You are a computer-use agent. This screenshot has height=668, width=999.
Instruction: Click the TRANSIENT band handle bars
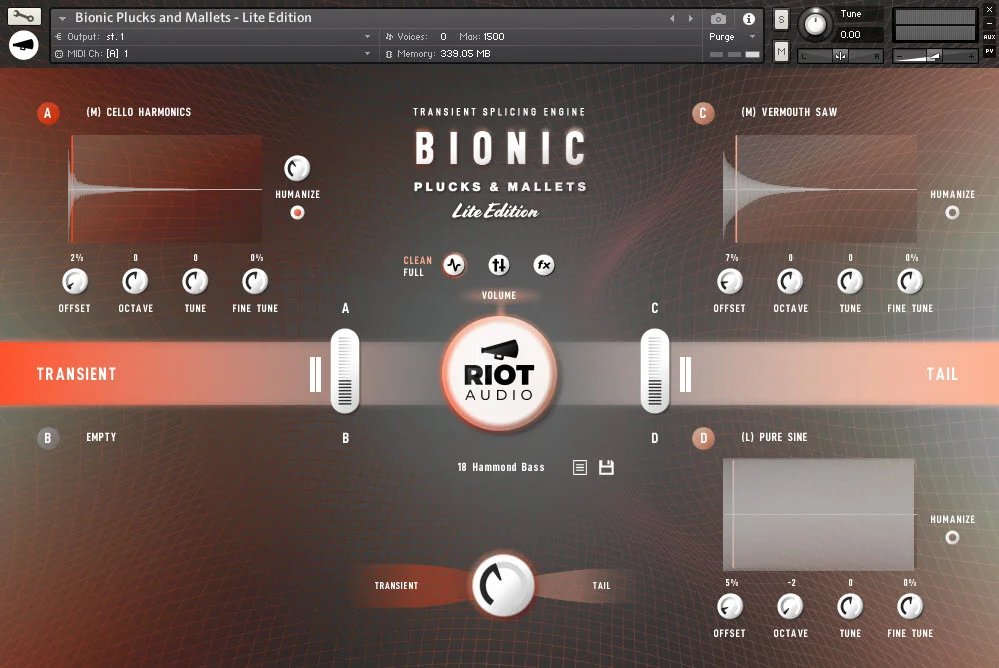(315, 374)
